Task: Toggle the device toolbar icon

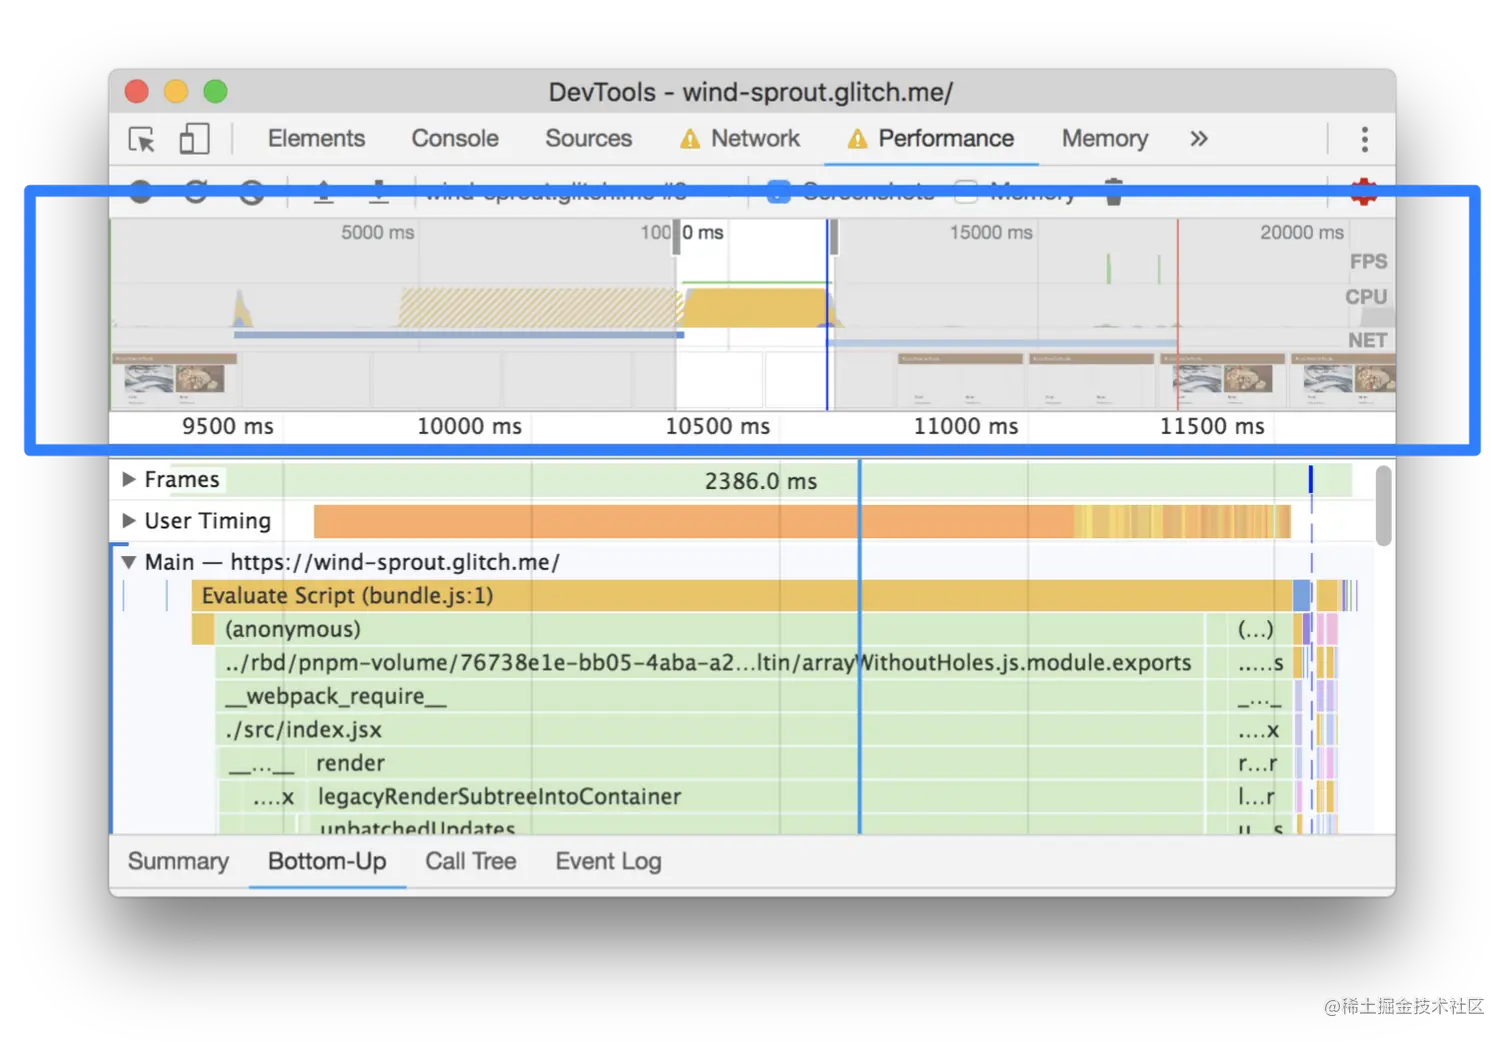Action: (194, 139)
